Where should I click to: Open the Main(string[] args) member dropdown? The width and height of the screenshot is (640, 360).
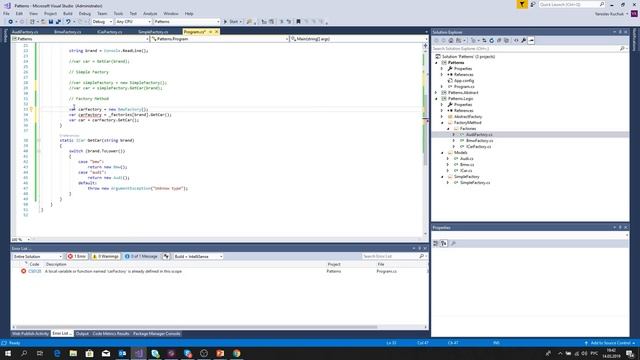pos(358,39)
